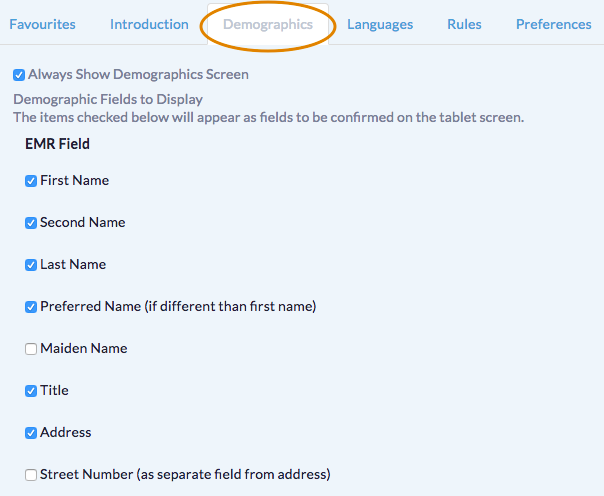Go to the Languages tab
This screenshot has height=496, width=604.
[x=380, y=24]
